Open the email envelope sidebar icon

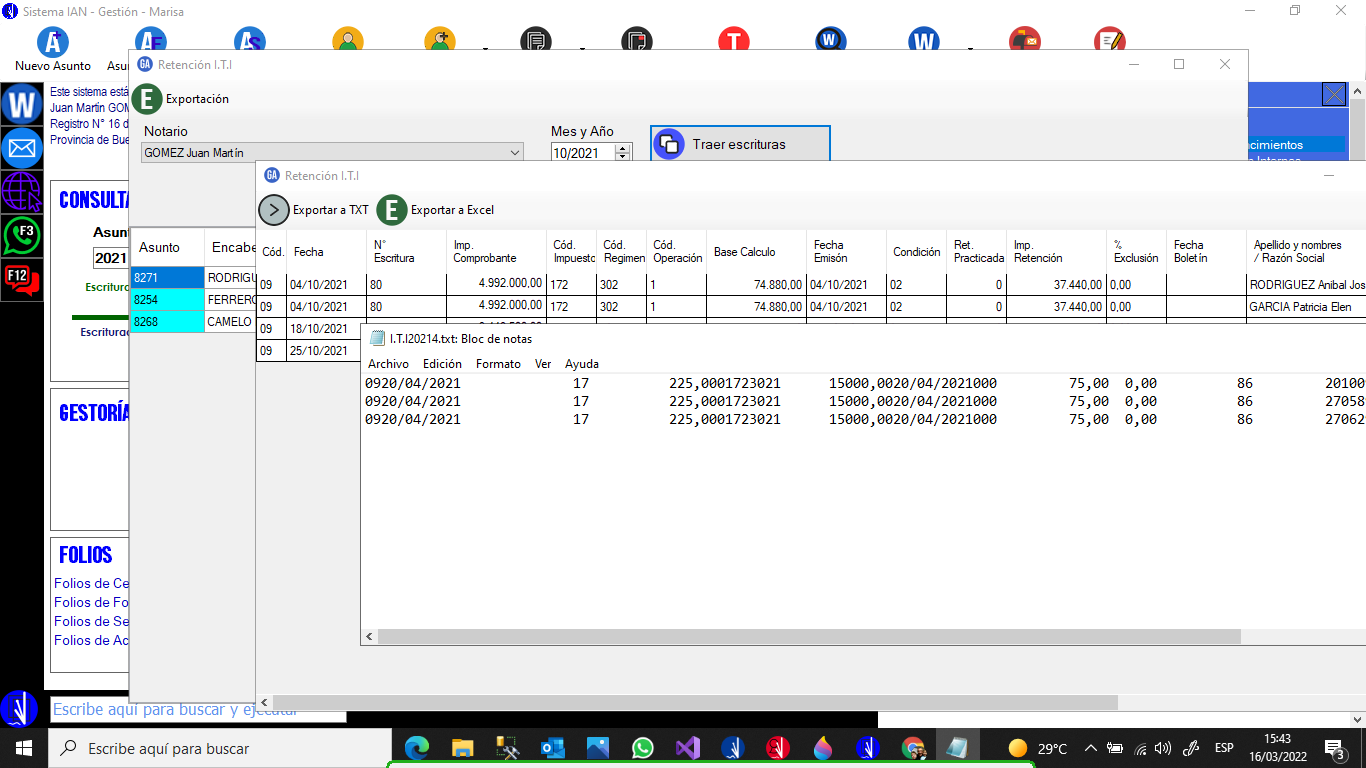click(x=21, y=149)
